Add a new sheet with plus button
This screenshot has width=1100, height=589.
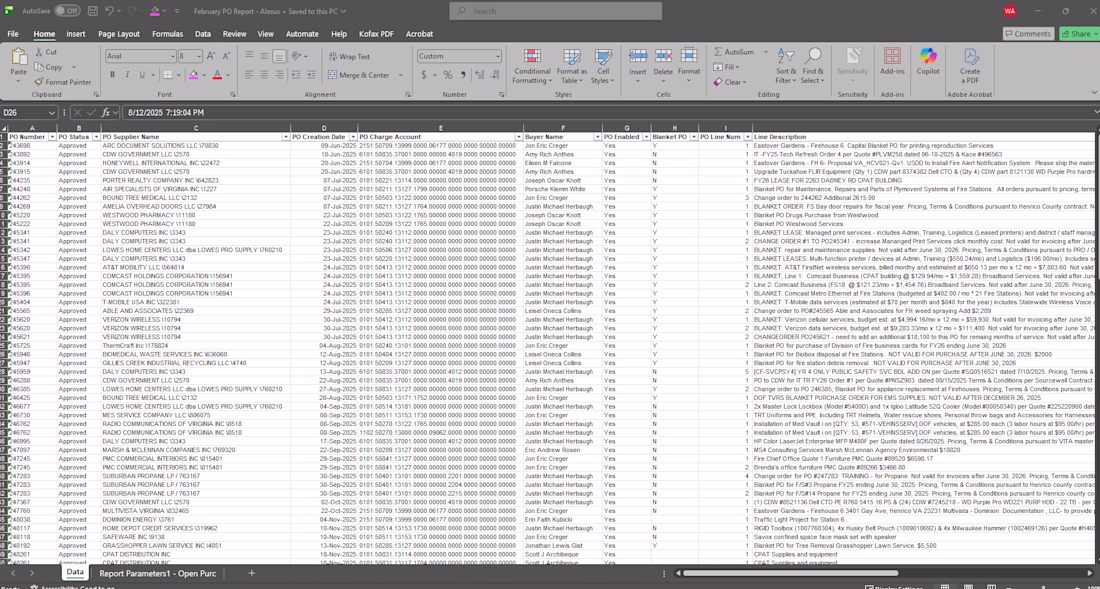tap(251, 574)
